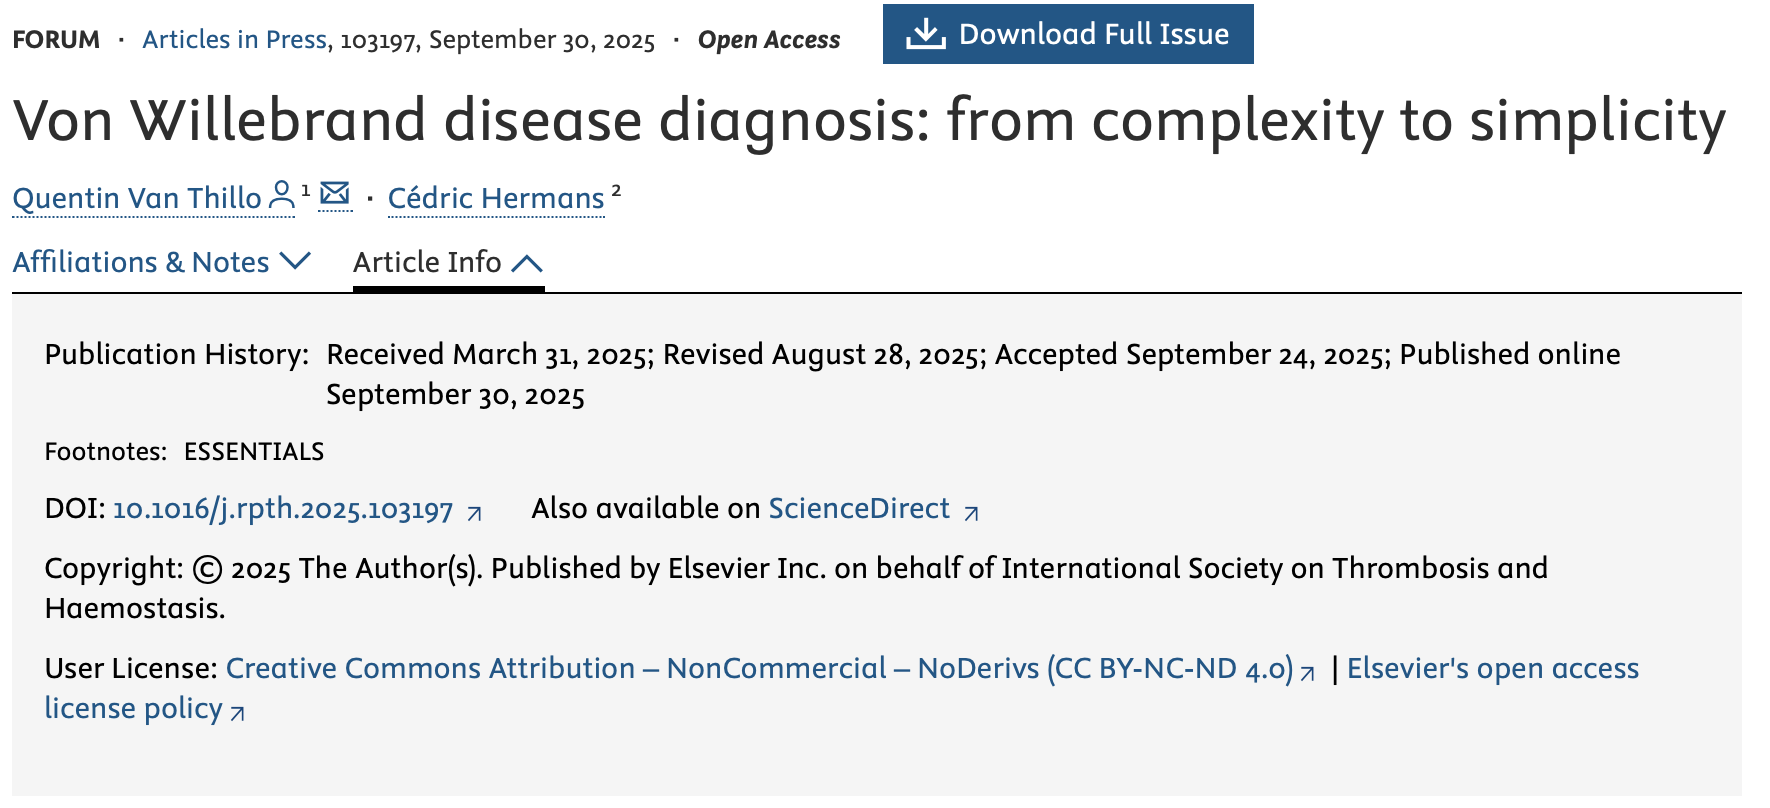Click the author profile person icon
This screenshot has height=808, width=1770.
click(x=282, y=195)
